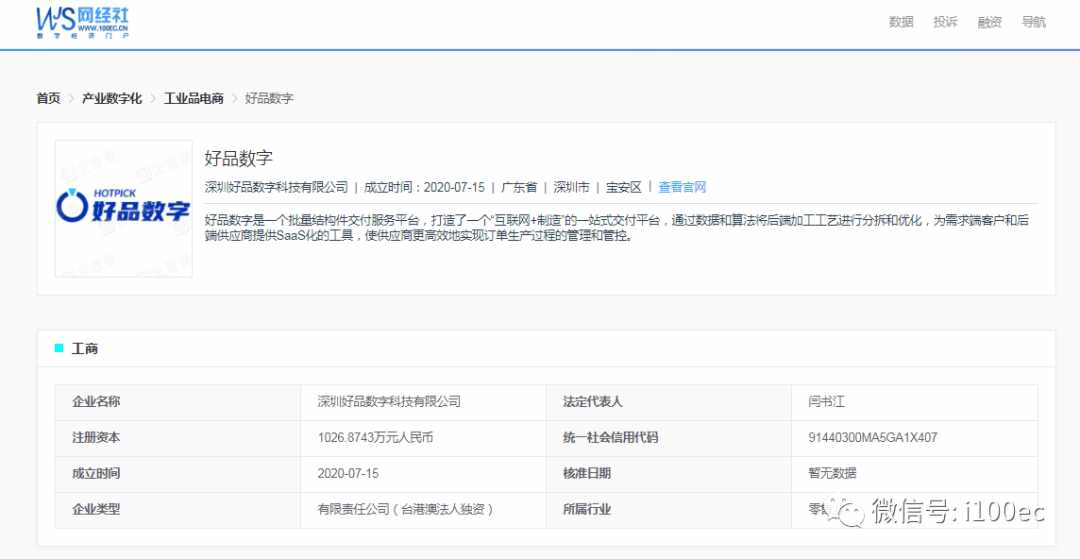Go to 首页 breadcrumb
The height and width of the screenshot is (559, 1080).
pyautogui.click(x=48, y=98)
